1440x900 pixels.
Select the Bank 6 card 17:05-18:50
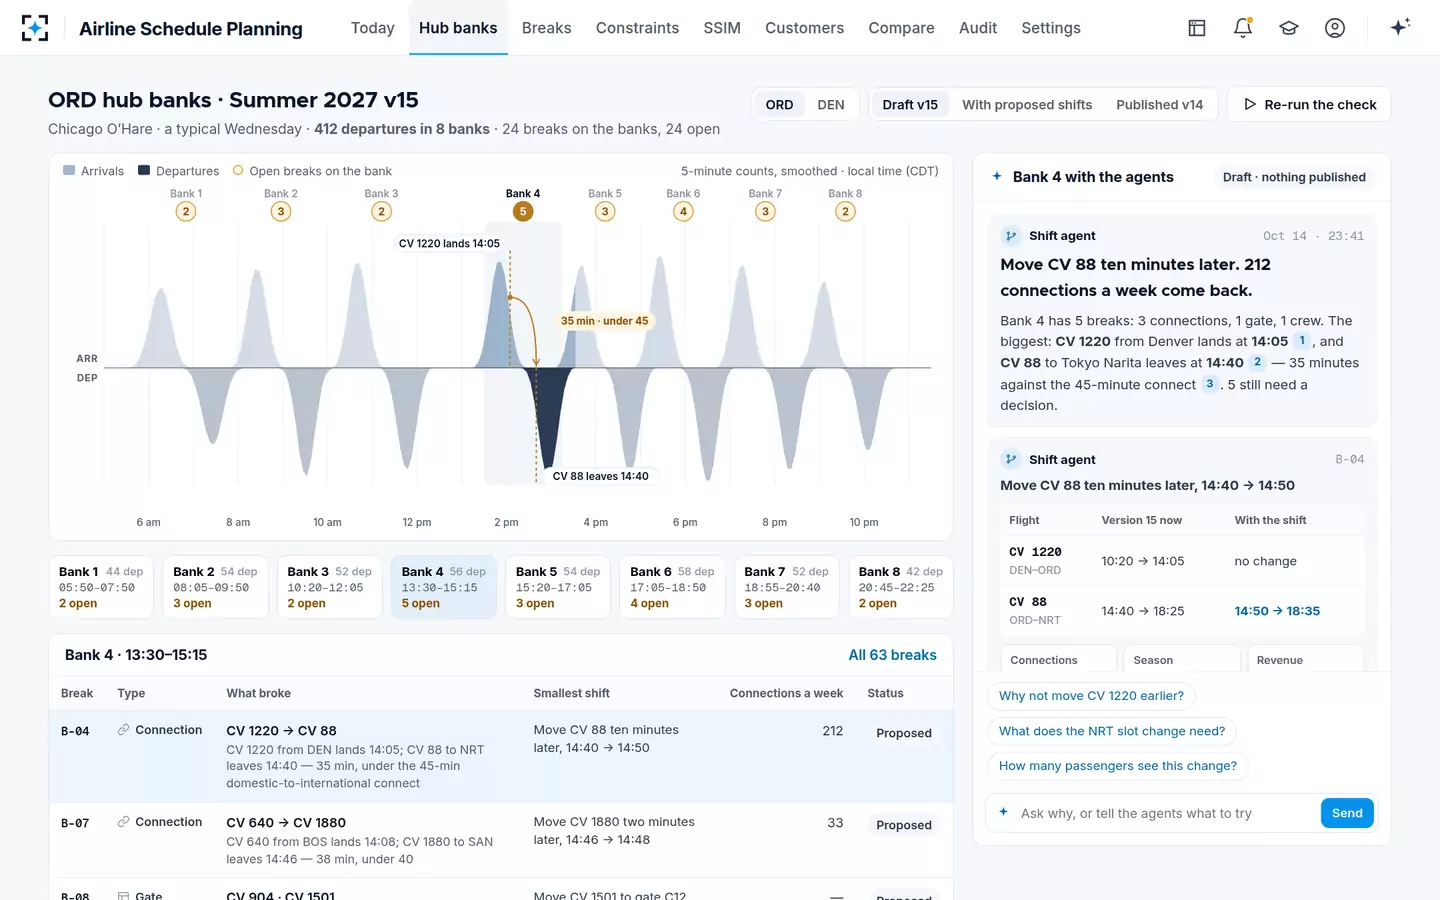(672, 587)
